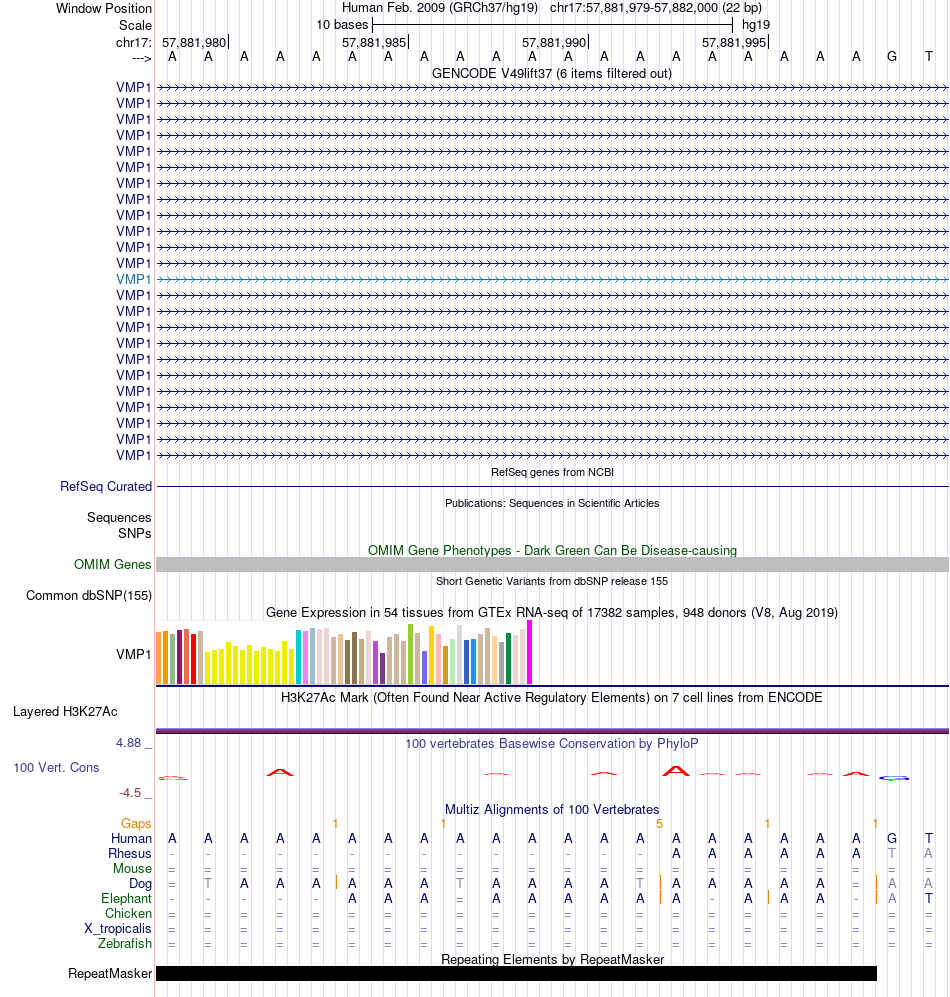The height and width of the screenshot is (997, 950).
Task: Select the Mouse alignment row label
Action: 132,869
